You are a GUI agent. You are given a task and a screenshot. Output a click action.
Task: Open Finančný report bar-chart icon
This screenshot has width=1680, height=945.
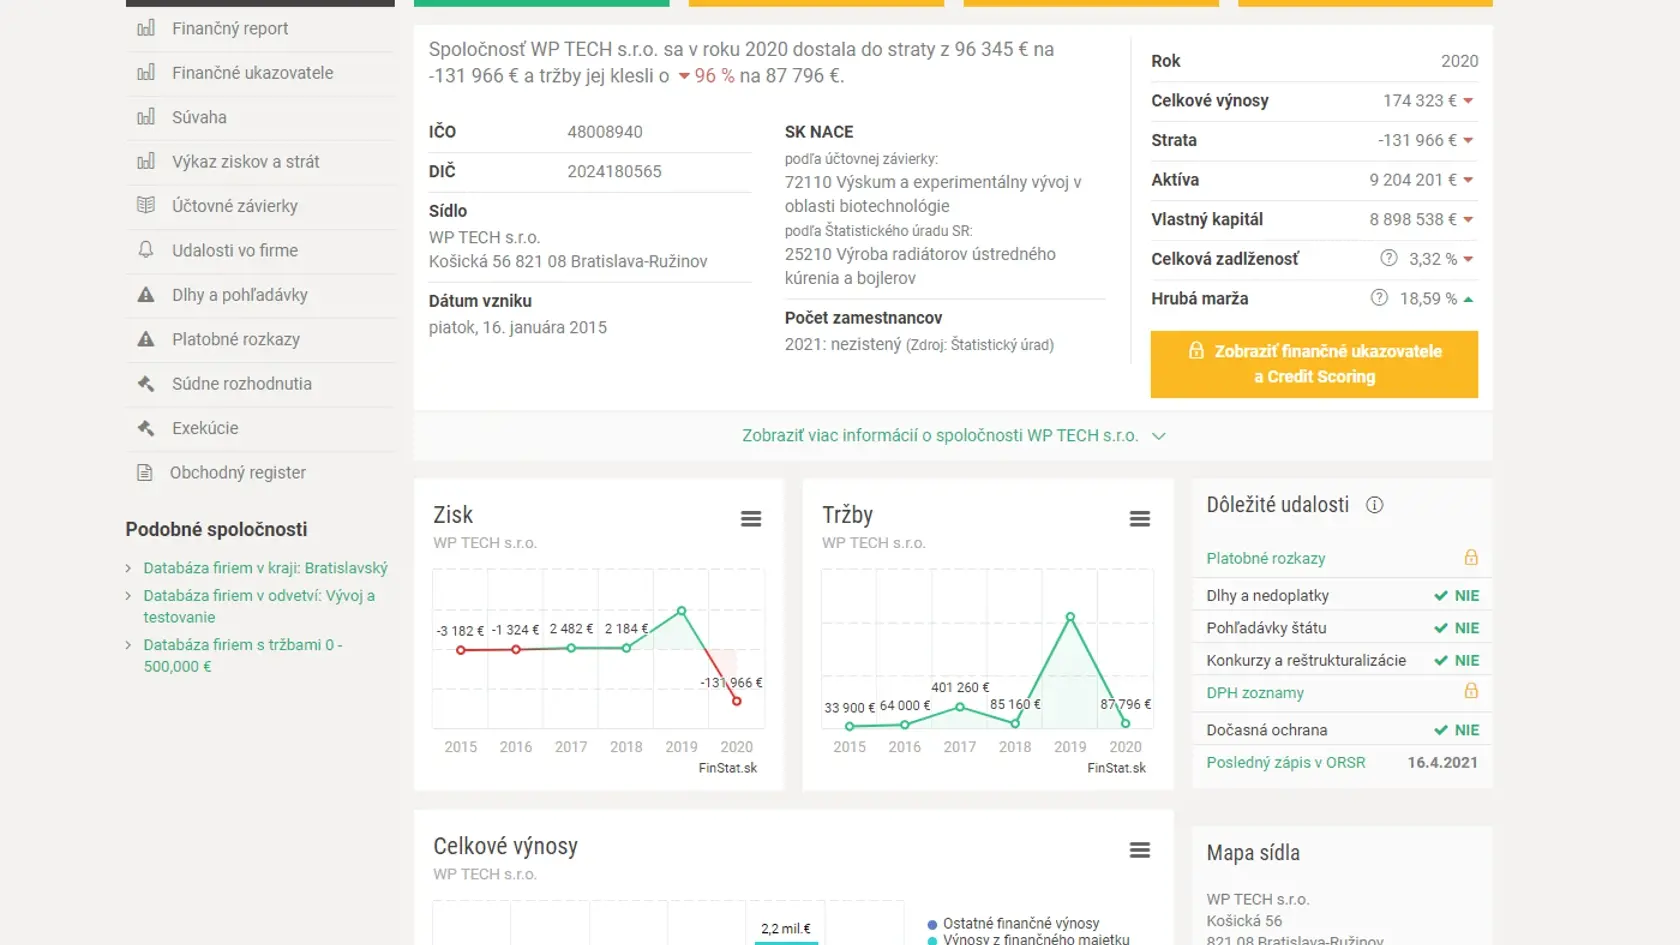pyautogui.click(x=146, y=28)
